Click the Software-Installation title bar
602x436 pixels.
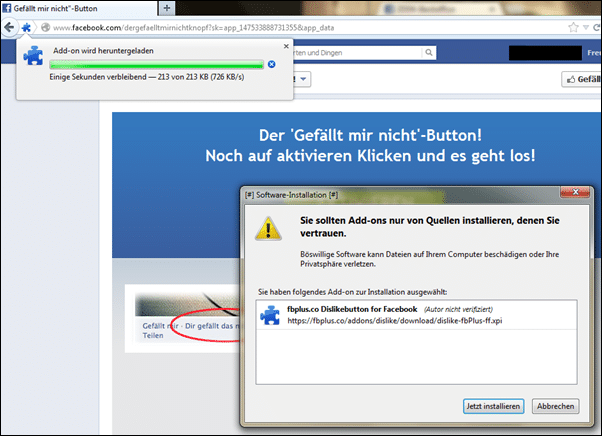click(x=401, y=195)
